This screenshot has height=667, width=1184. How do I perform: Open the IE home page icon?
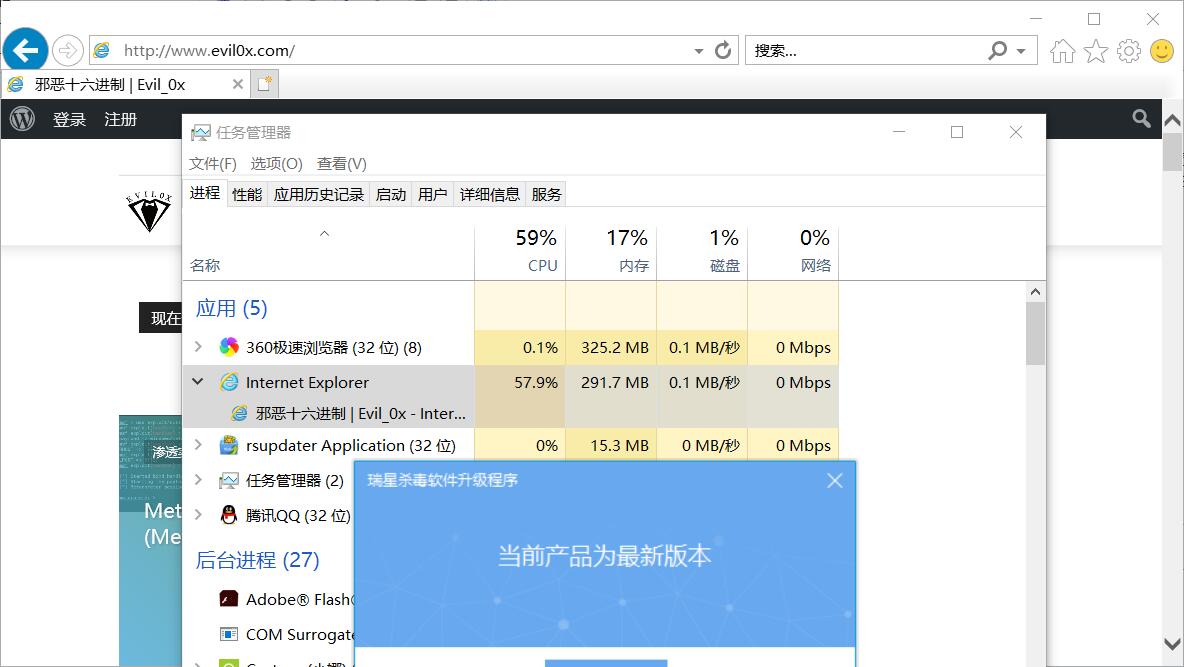pyautogui.click(x=1063, y=51)
